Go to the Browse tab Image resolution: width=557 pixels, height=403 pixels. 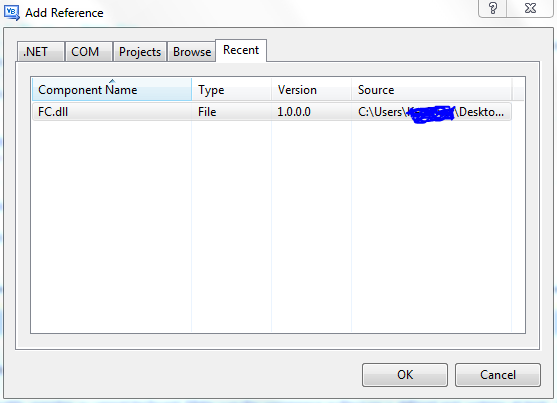coord(192,52)
